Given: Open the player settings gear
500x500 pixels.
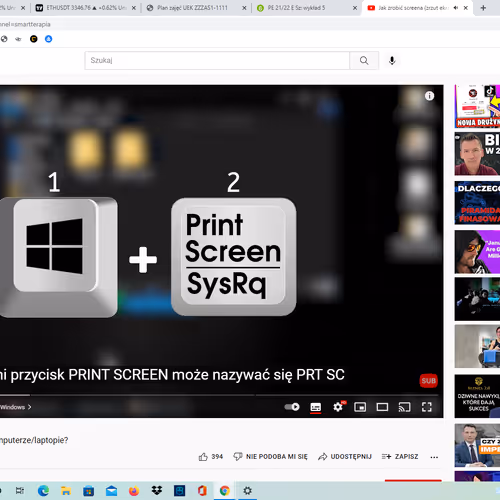Looking at the screenshot, I should point(338,407).
